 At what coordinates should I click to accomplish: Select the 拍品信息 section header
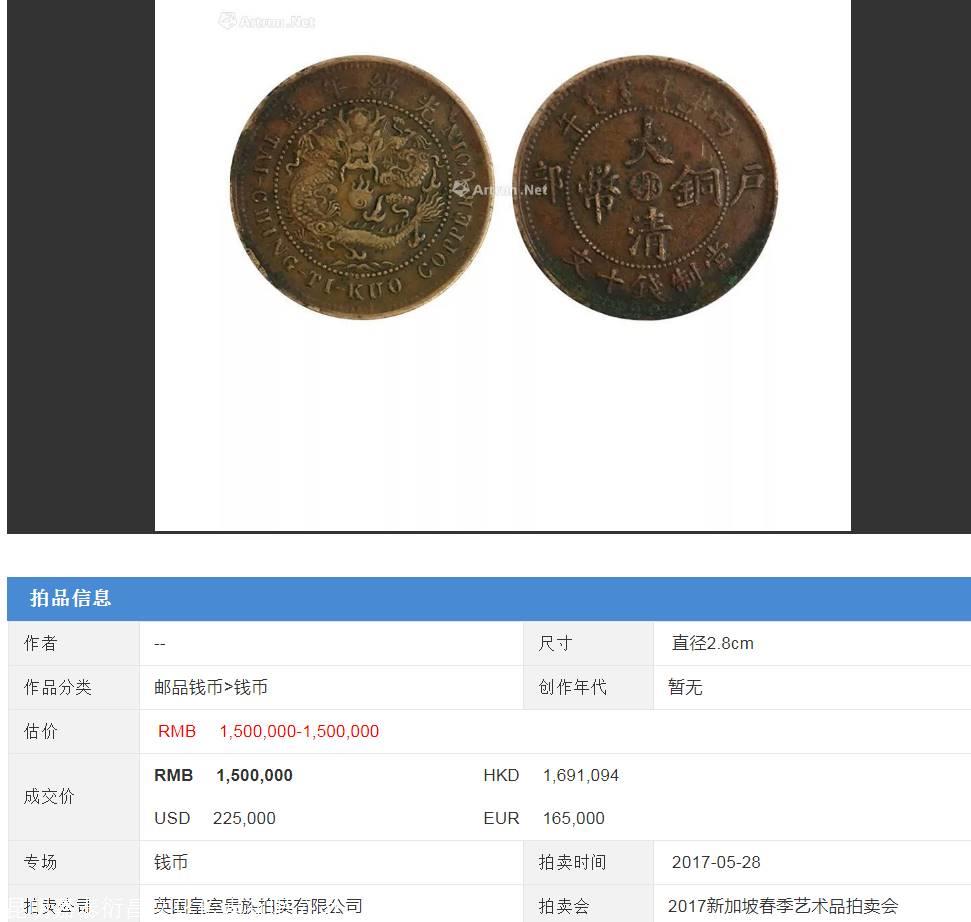coord(71,598)
